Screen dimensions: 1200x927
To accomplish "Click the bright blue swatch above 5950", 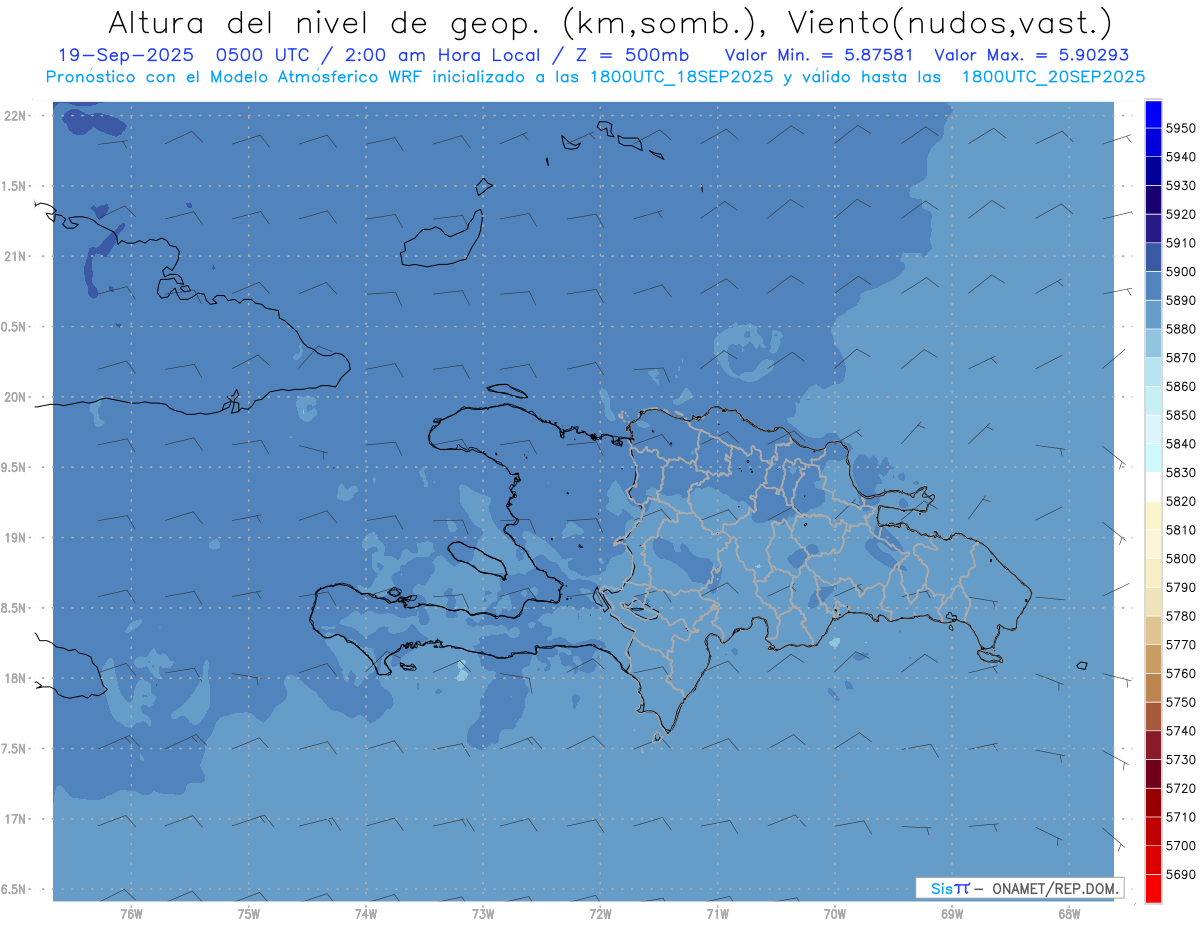I will (x=1153, y=114).
